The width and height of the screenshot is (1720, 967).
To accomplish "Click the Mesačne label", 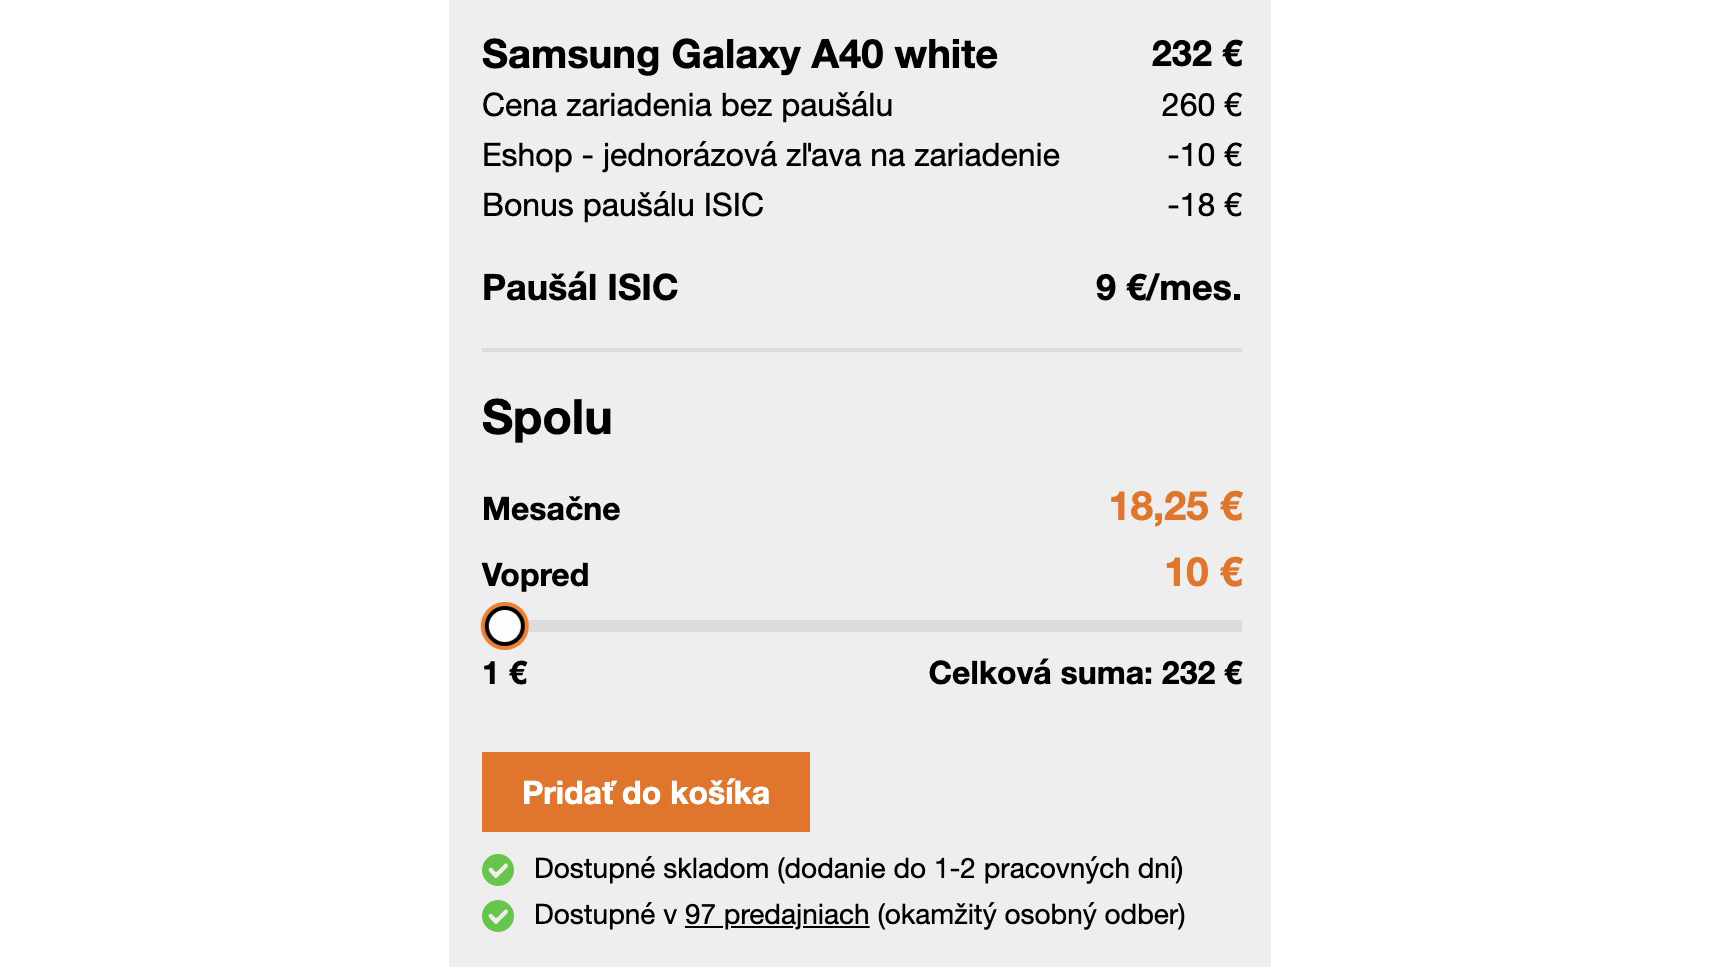I will coord(551,509).
